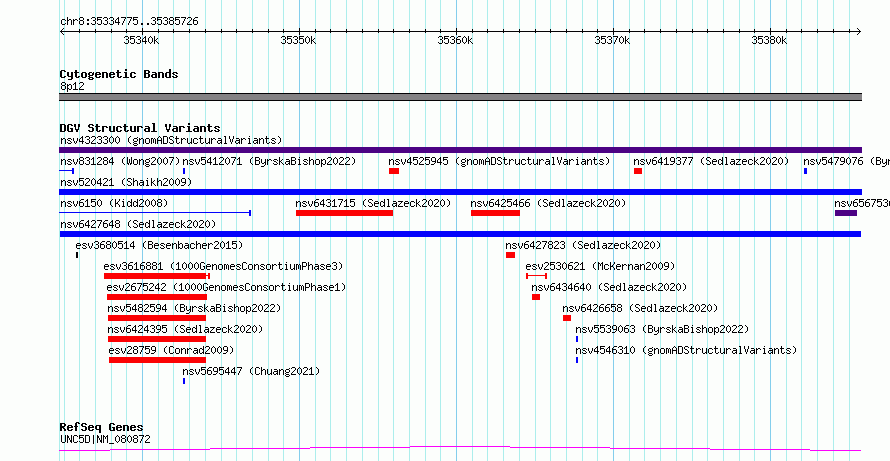
Task: Select the blue bar under nsv6427648
Action: 460,234
